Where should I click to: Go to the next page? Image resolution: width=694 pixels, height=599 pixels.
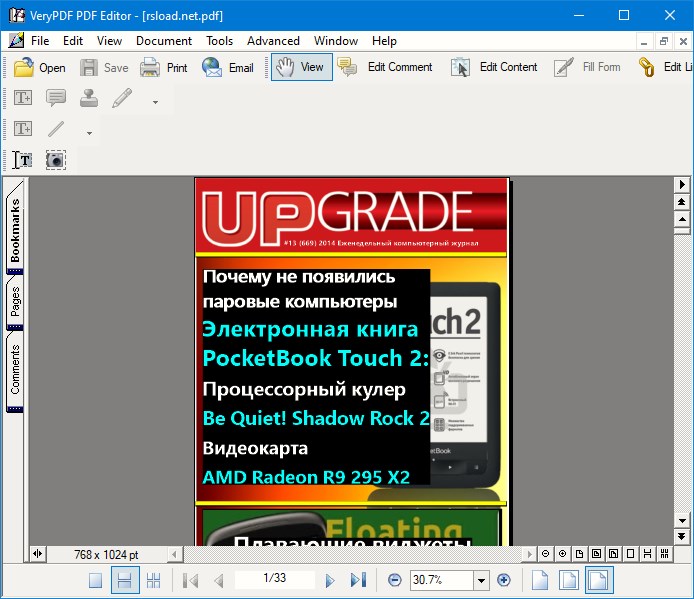(329, 580)
